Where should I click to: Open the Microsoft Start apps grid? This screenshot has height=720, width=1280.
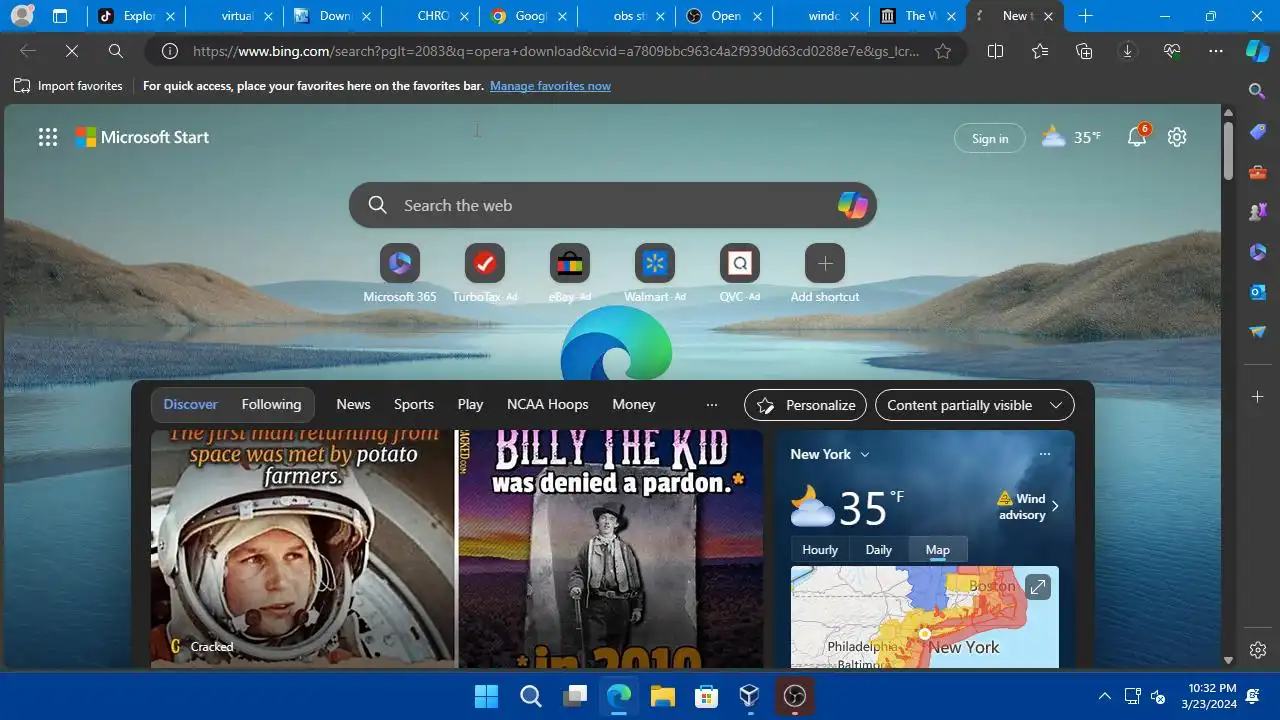click(48, 138)
